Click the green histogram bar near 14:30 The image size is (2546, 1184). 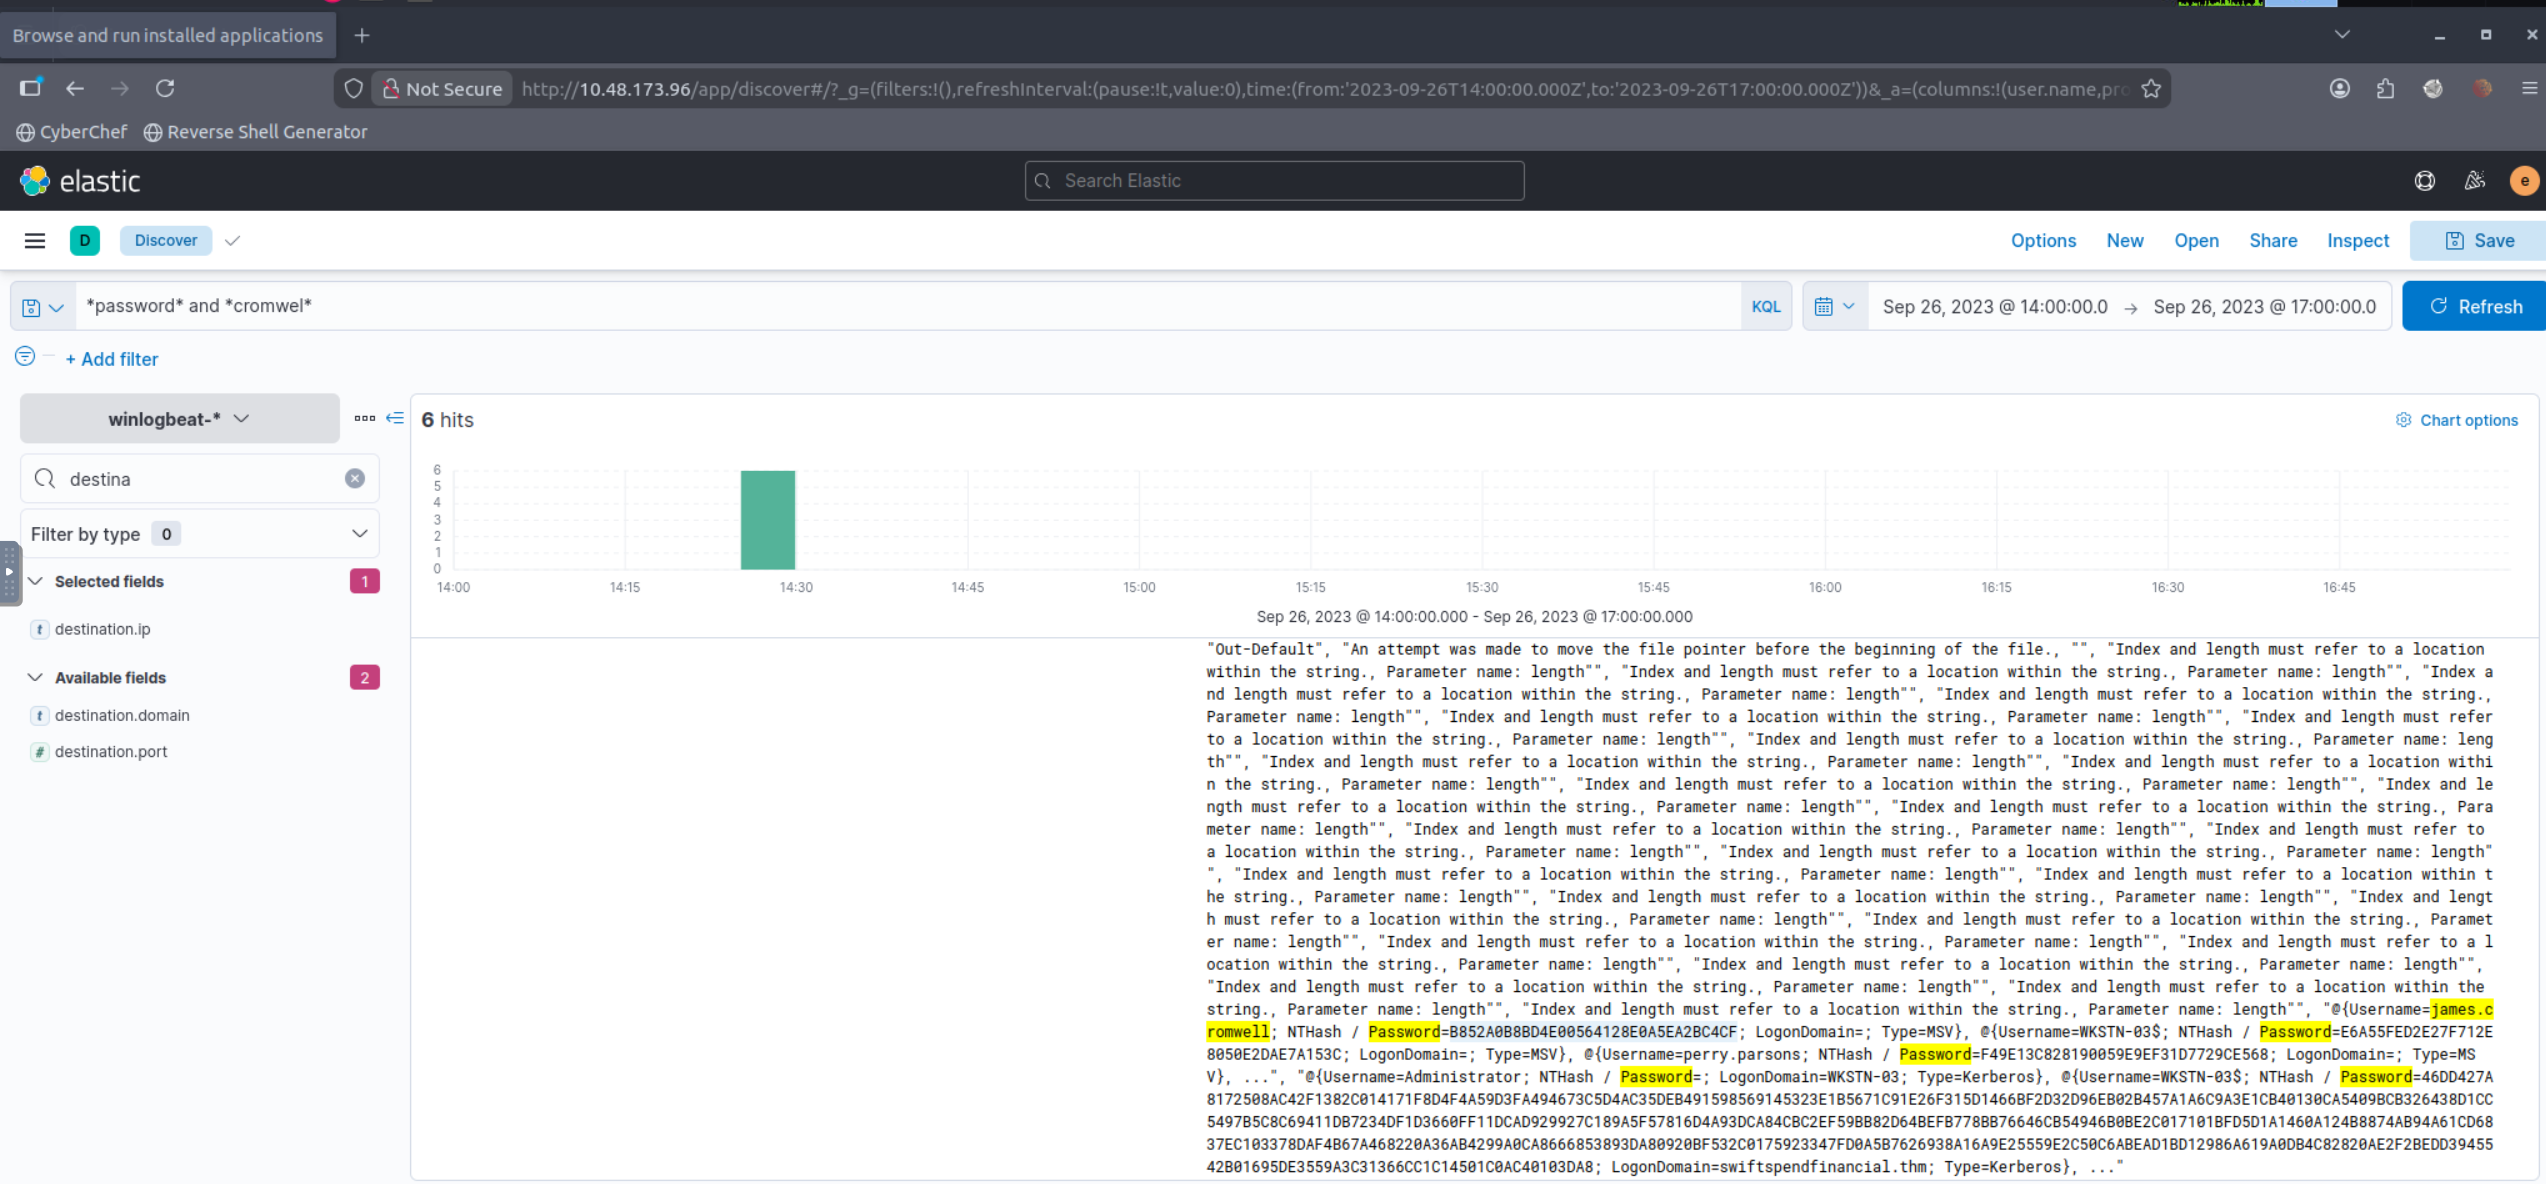[767, 520]
